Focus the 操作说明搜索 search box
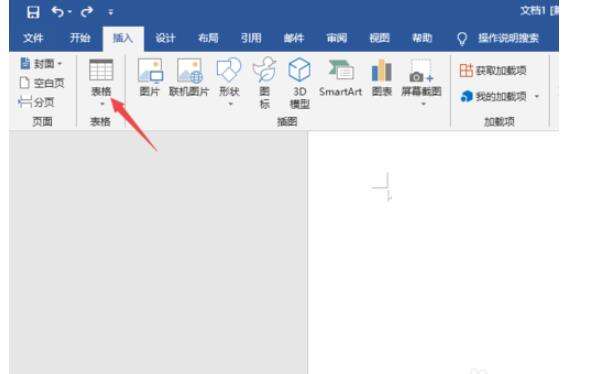The image size is (592, 374). tap(508, 38)
